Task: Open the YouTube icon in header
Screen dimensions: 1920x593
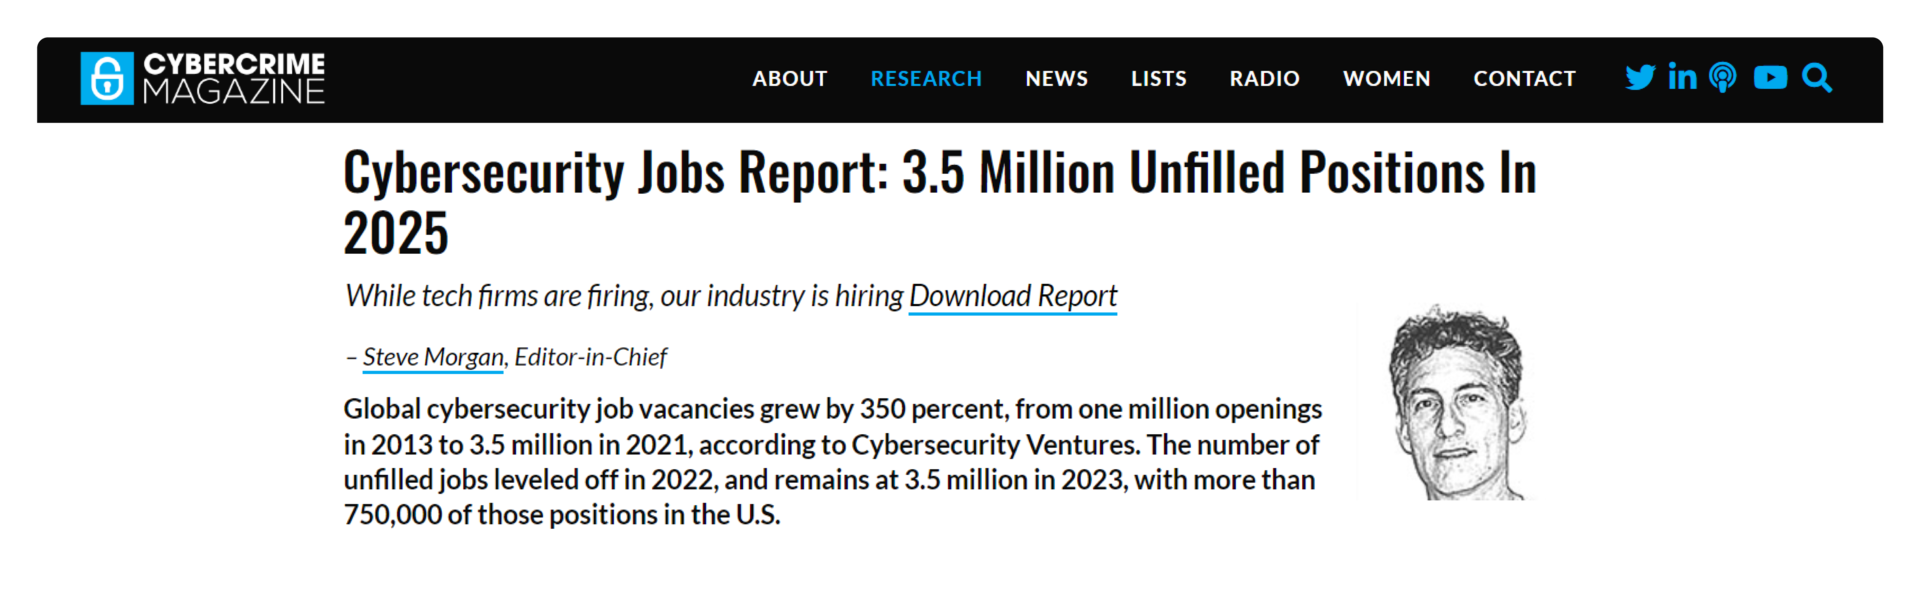Action: coord(1770,78)
